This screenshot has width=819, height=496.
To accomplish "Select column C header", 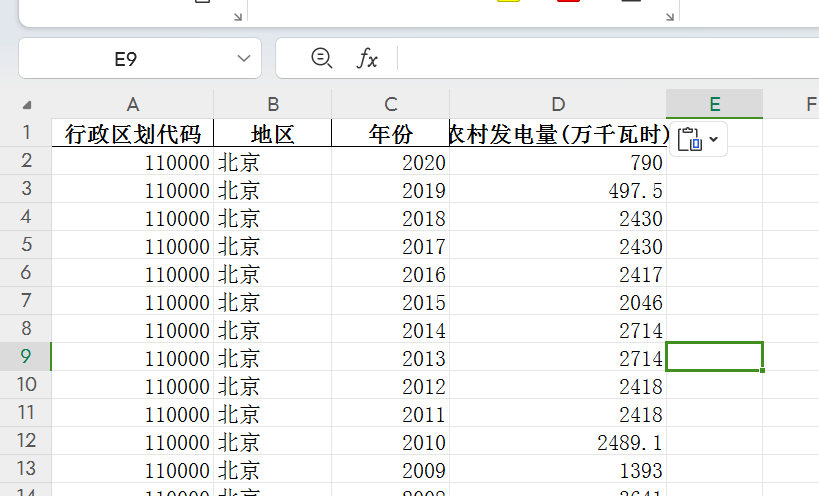I will click(391, 104).
